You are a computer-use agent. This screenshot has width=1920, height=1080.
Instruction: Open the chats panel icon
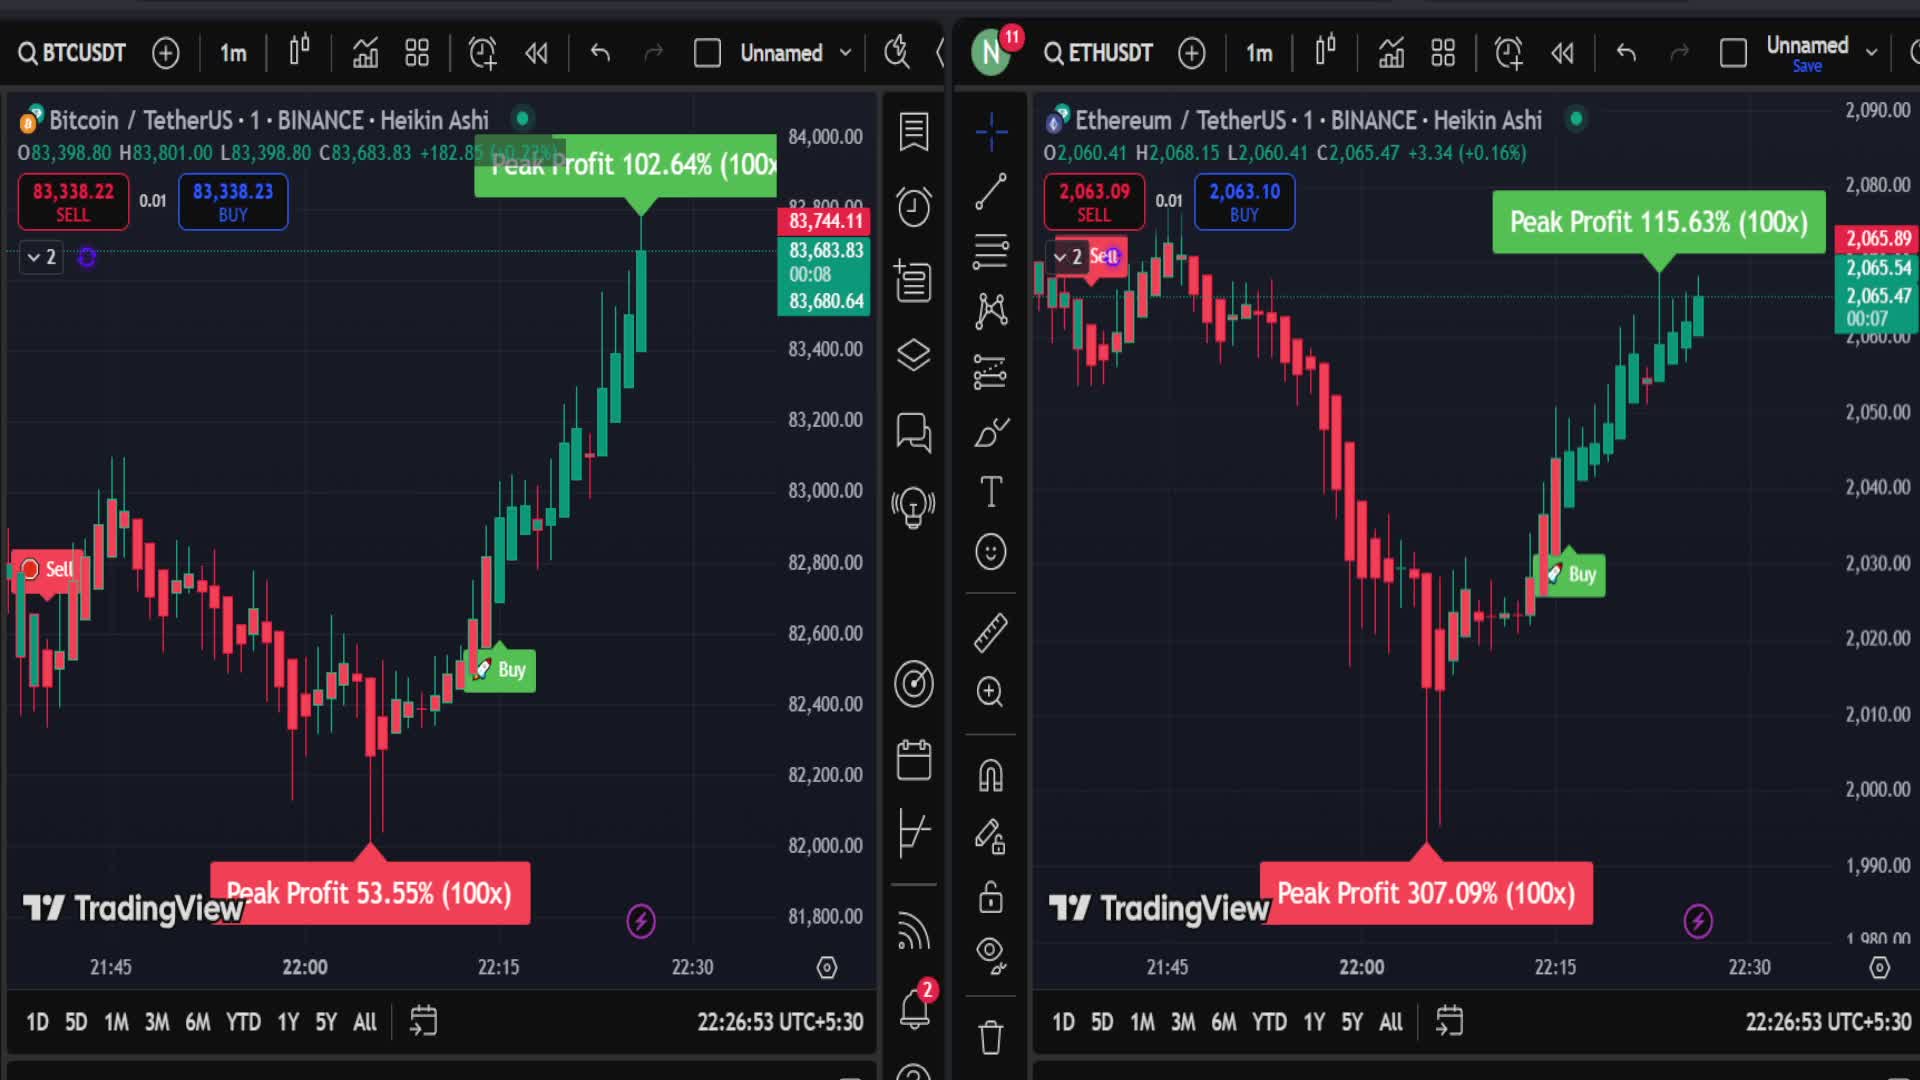click(x=913, y=432)
